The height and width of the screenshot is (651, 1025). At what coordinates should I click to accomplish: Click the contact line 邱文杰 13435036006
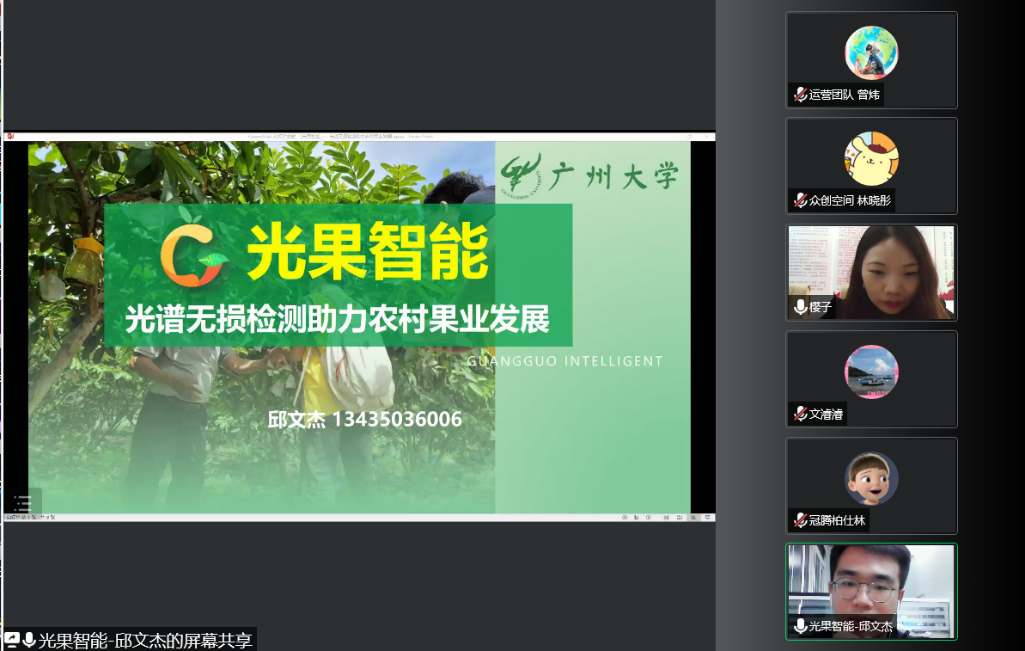[x=365, y=419]
